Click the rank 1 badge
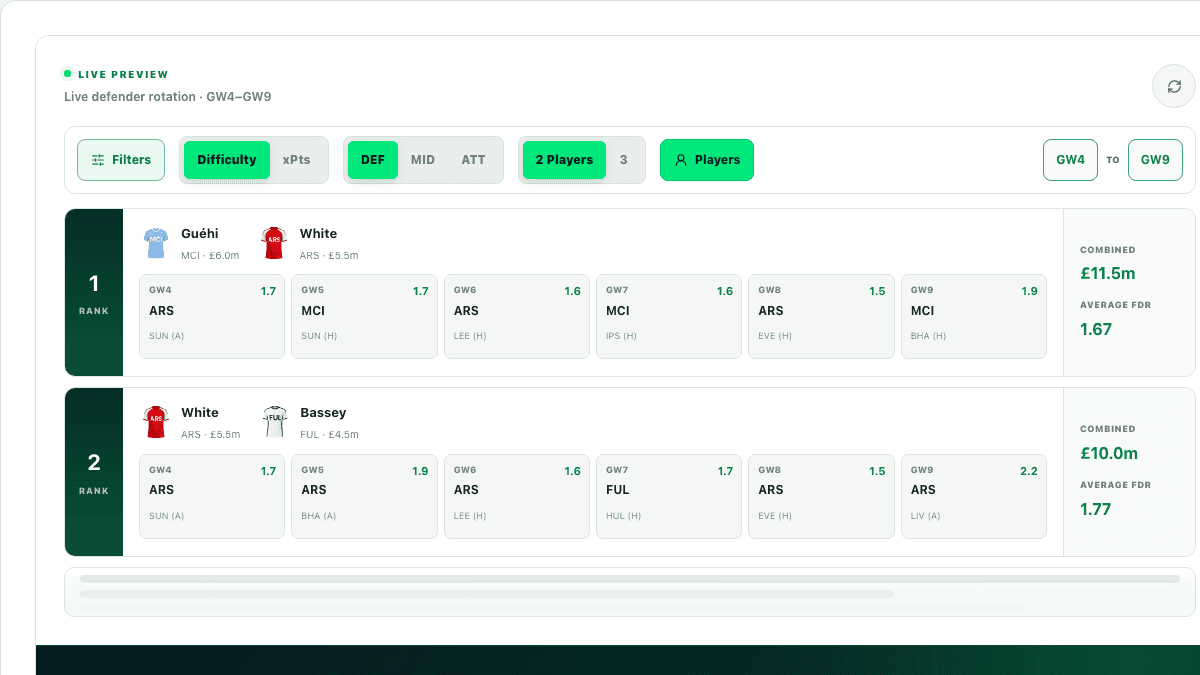1200x675 pixels. (x=94, y=293)
